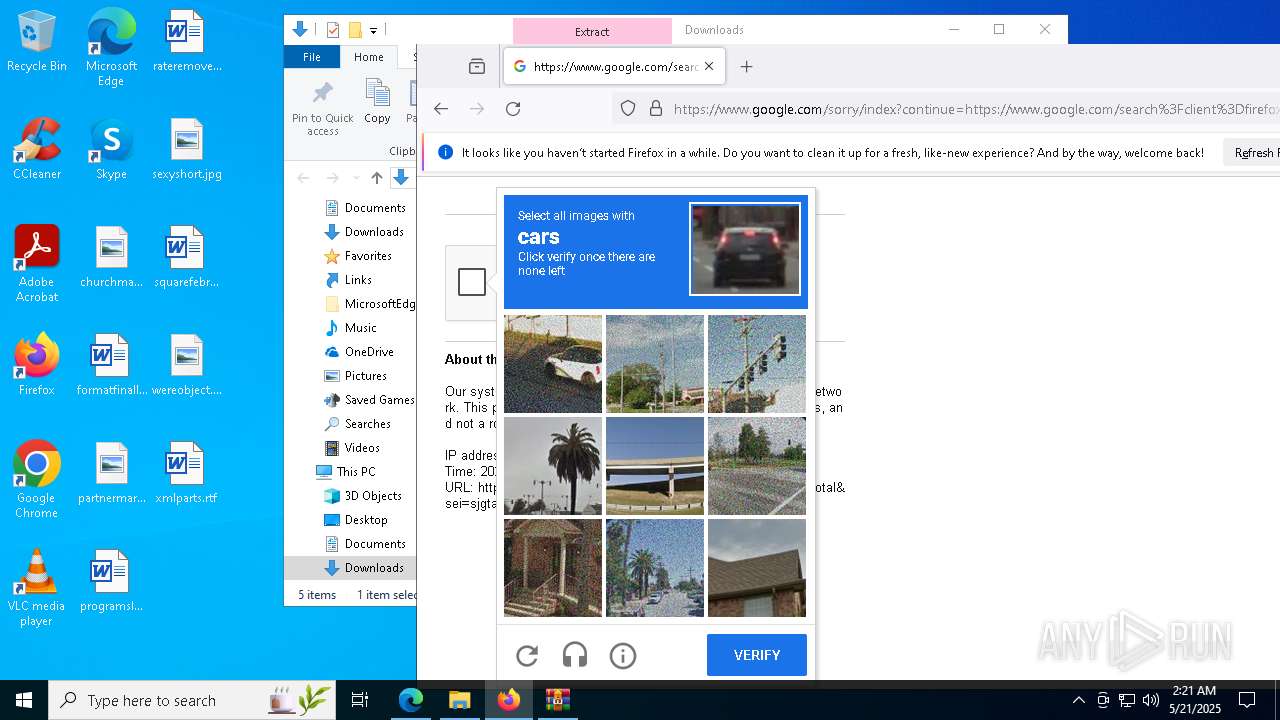This screenshot has width=1280, height=720.
Task: Open CCleaner desktop shortcut
Action: pyautogui.click(x=37, y=150)
